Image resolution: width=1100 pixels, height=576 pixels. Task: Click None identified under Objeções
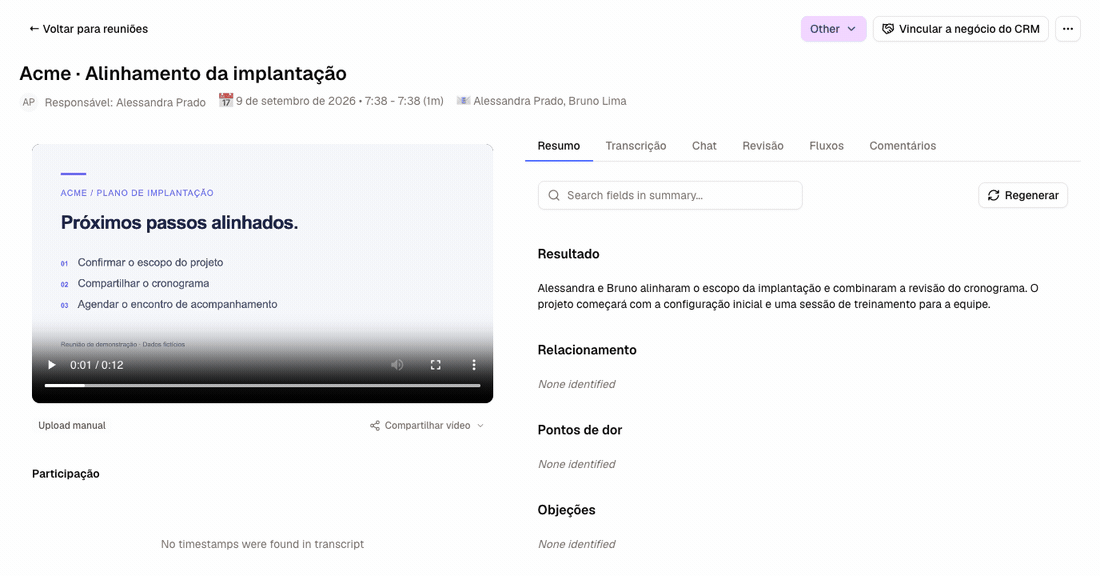tap(576, 544)
